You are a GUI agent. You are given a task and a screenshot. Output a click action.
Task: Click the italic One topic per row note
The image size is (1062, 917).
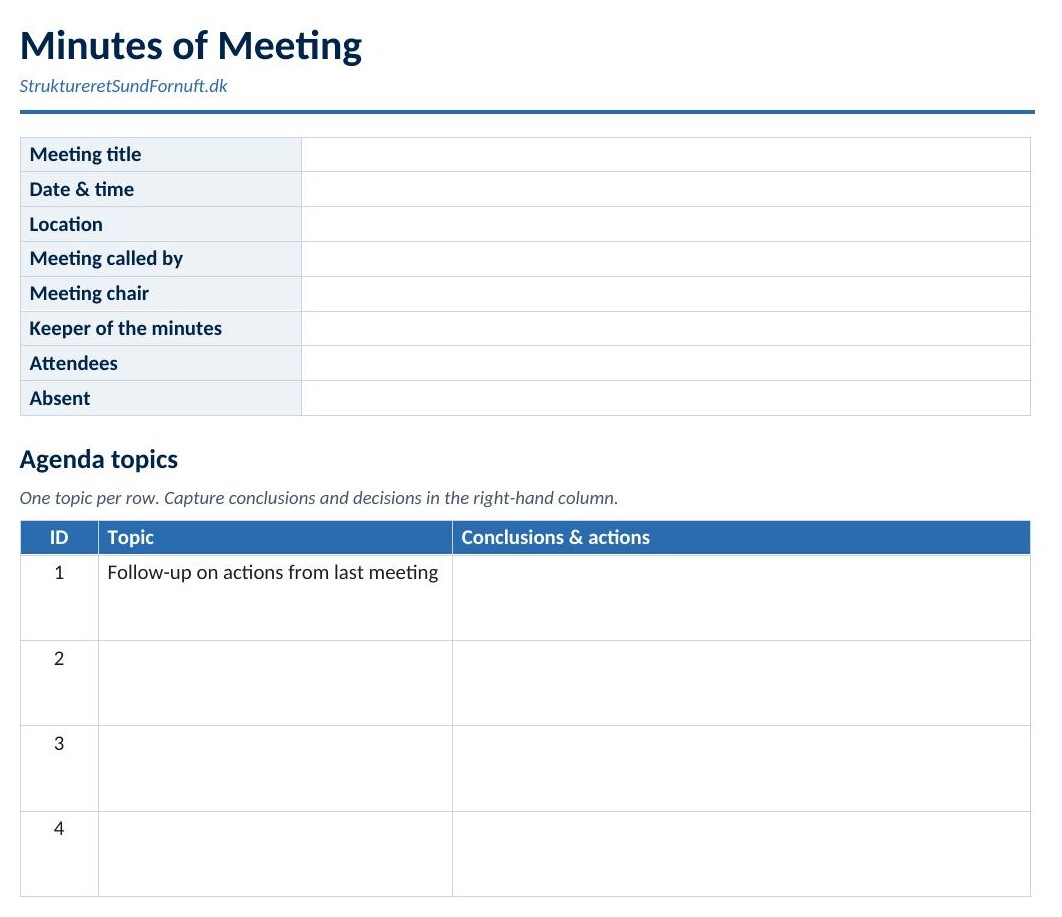[318, 498]
